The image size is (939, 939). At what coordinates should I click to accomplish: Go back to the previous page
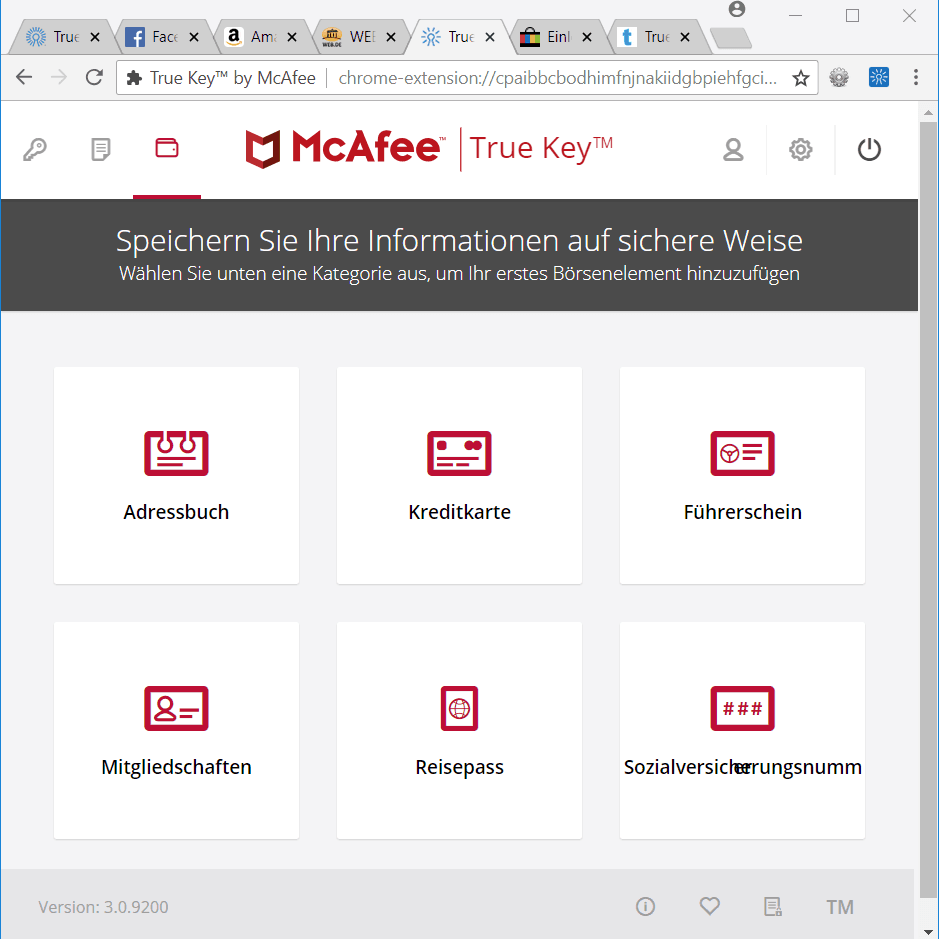pos(24,77)
